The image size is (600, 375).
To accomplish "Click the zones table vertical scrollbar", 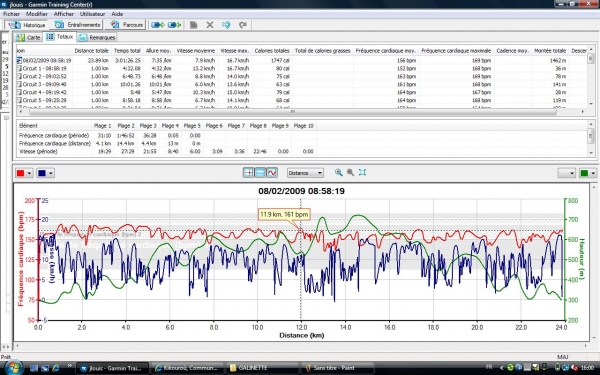I will pos(590,138).
